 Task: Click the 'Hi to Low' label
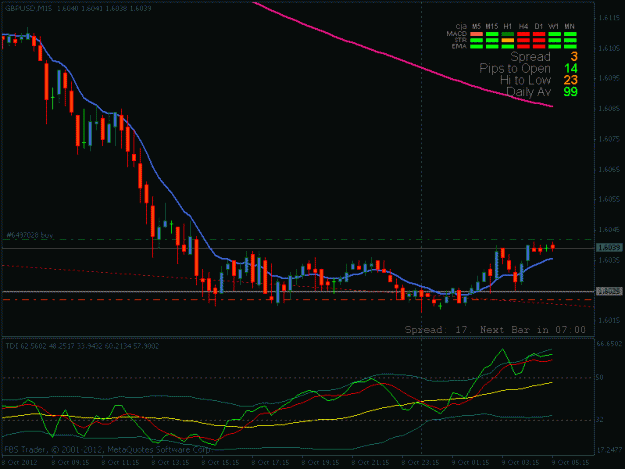coord(526,80)
